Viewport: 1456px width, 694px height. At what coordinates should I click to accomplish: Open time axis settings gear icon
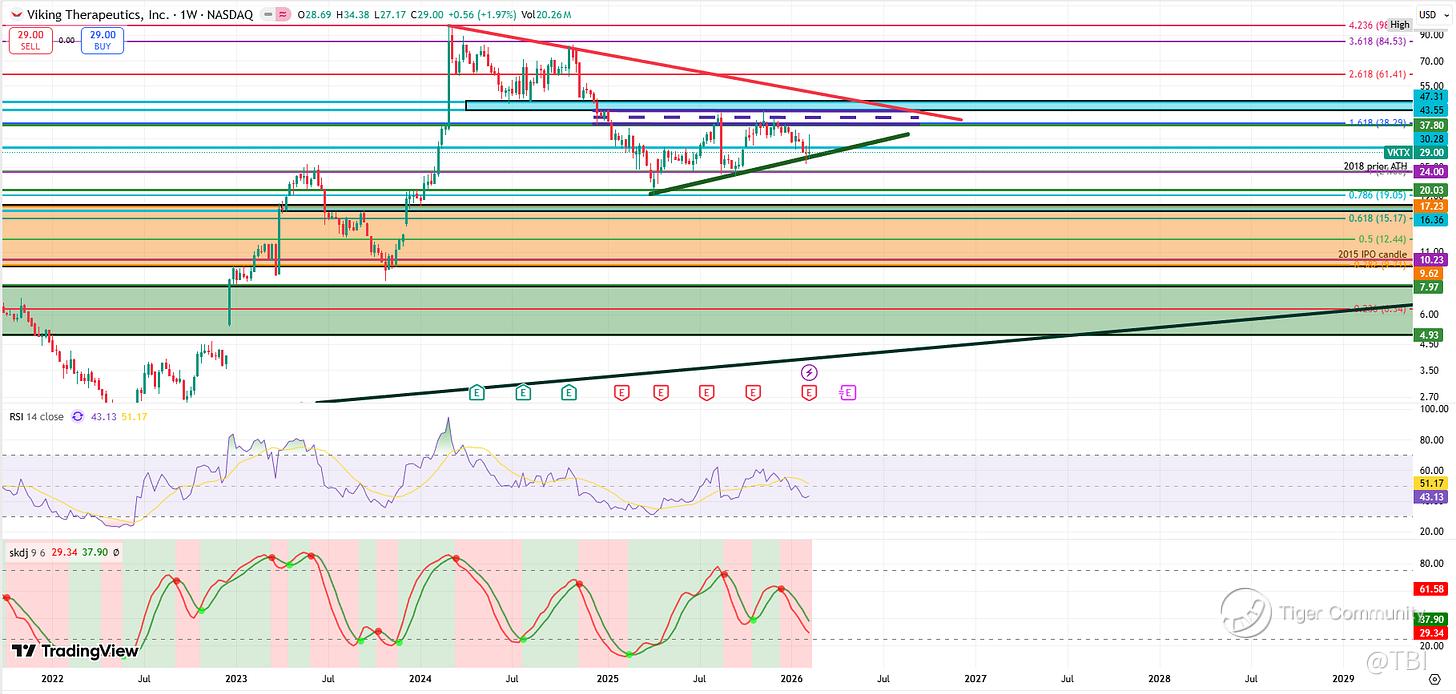coord(1434,679)
